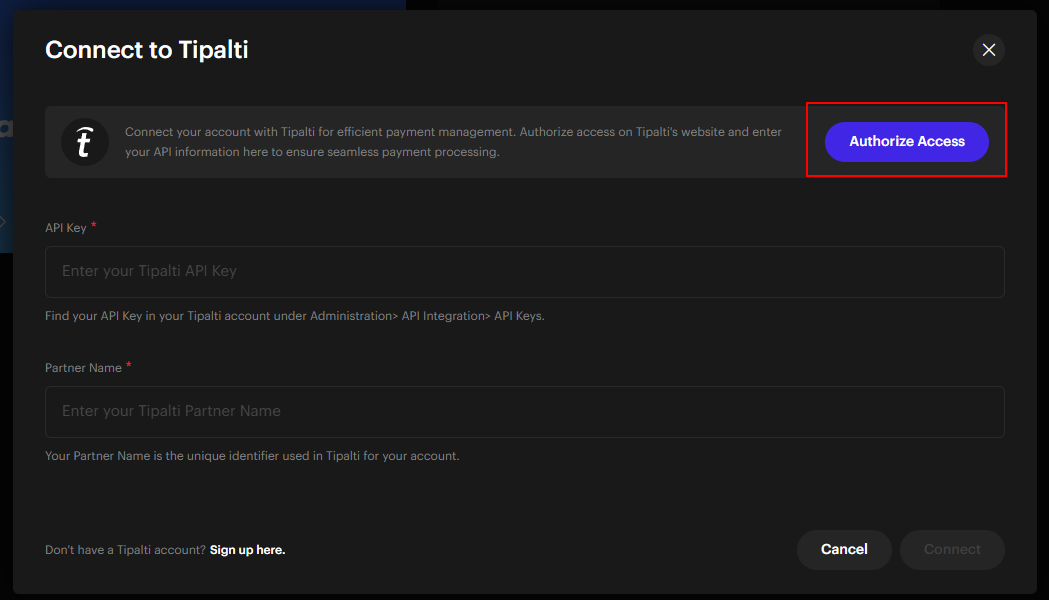Select the Partner Name label
Screen dimensions: 1049x600
(83, 368)
